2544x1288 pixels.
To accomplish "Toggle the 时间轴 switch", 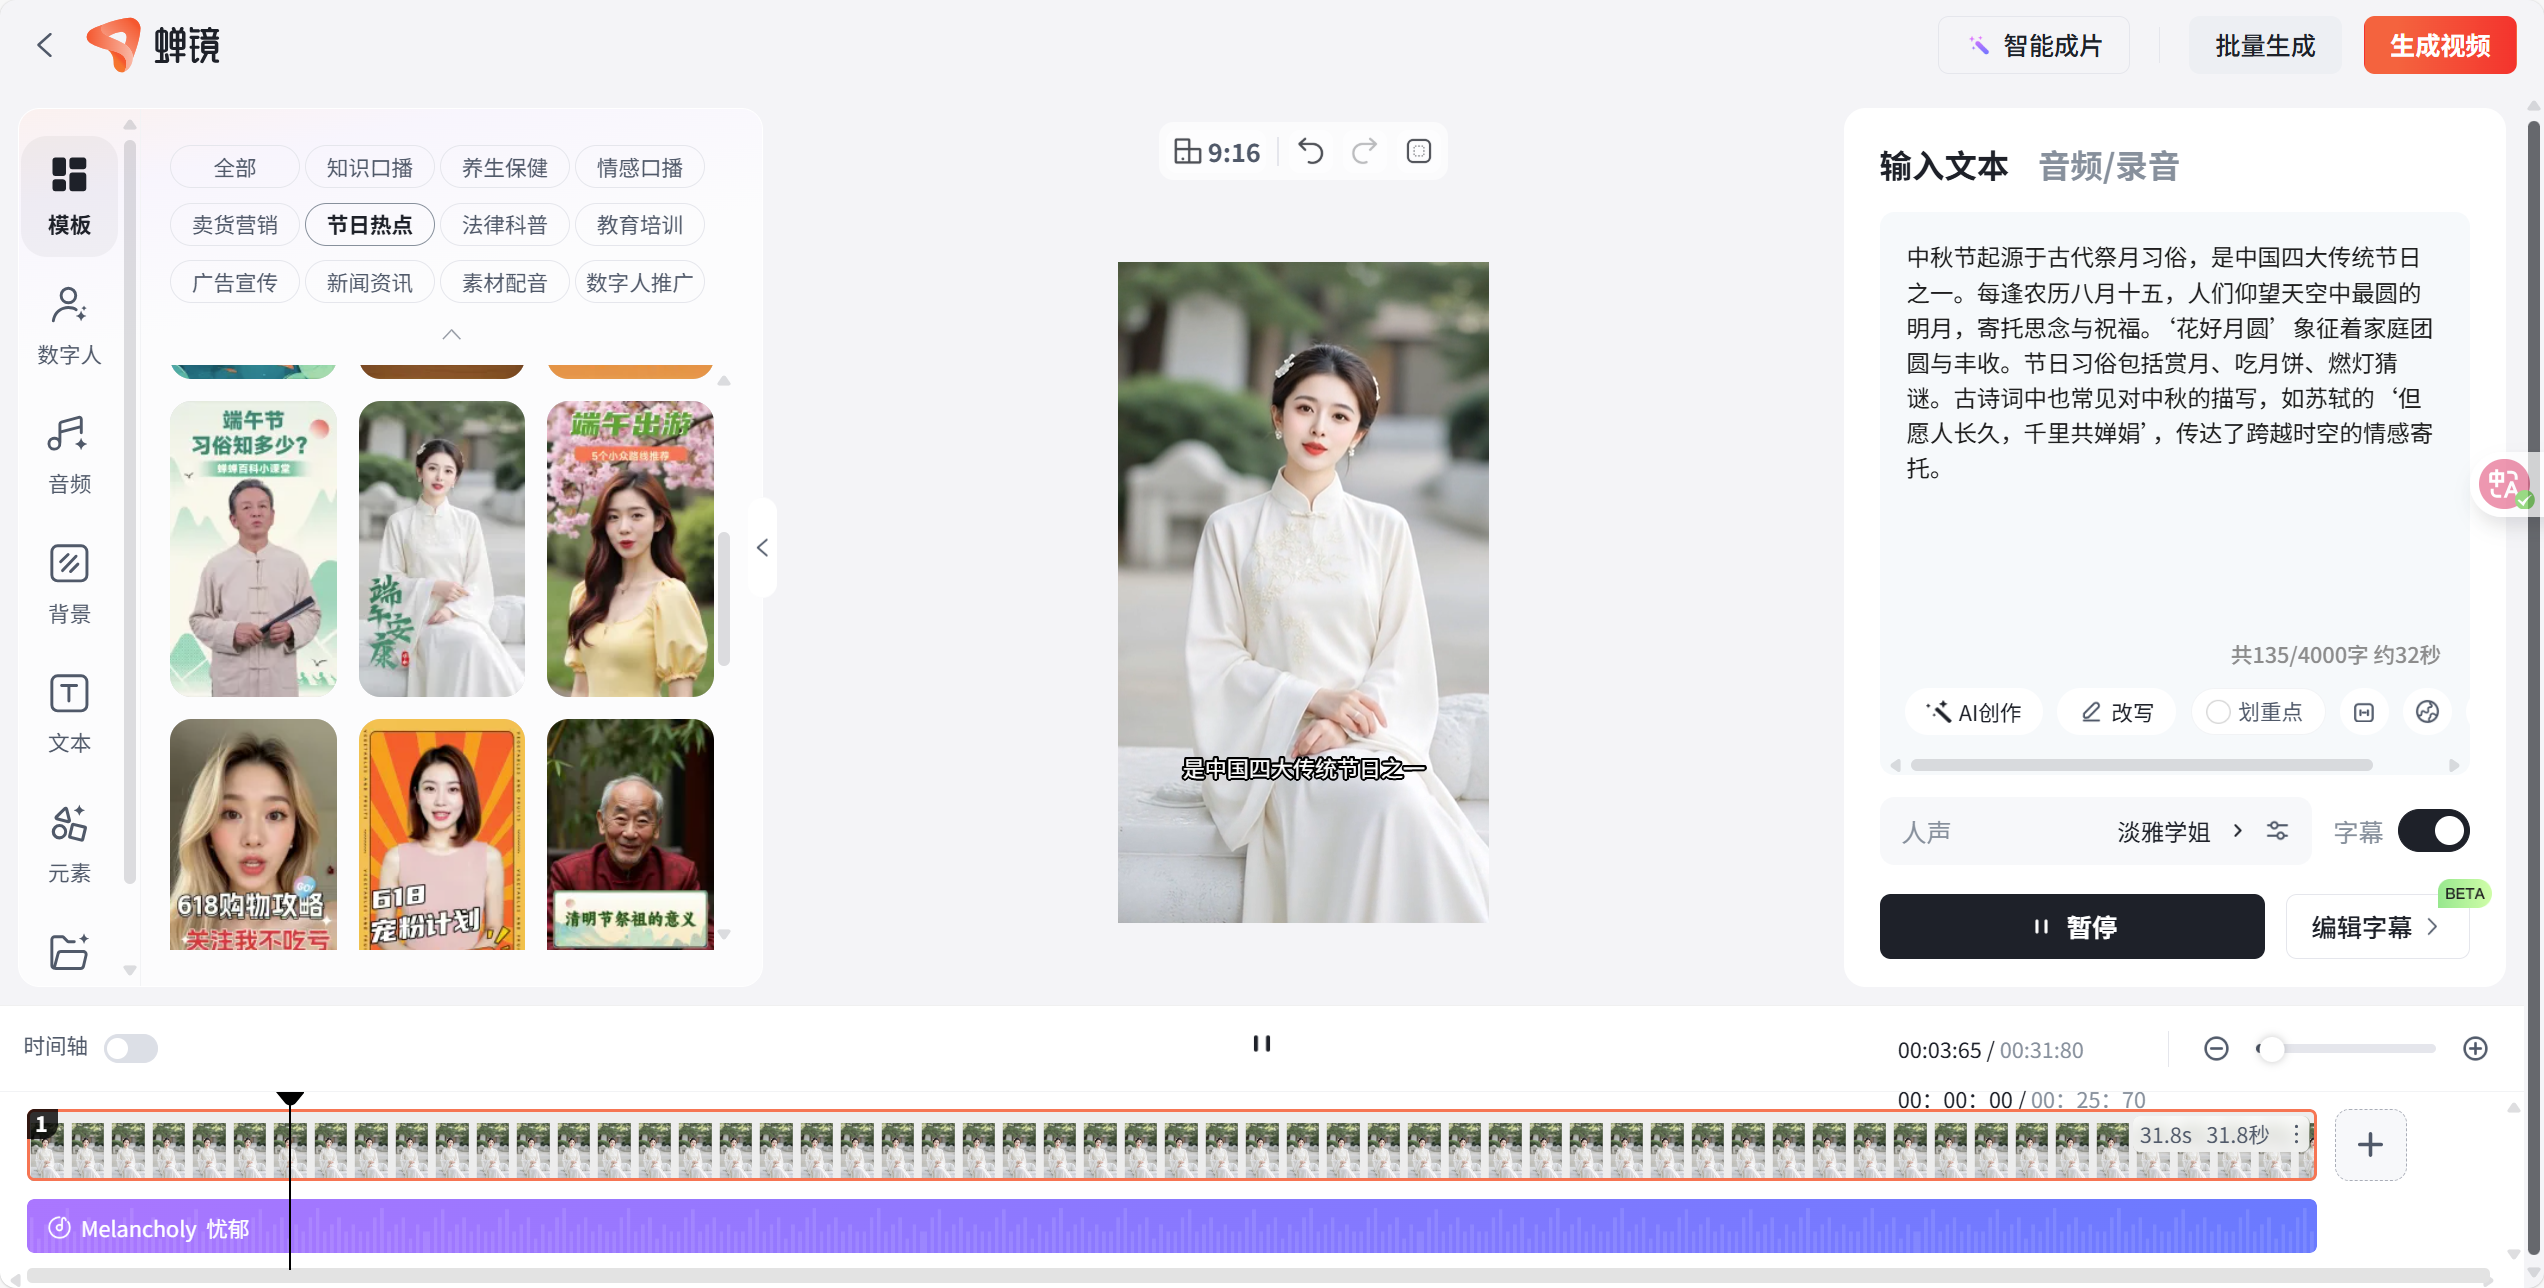I will tap(131, 1048).
